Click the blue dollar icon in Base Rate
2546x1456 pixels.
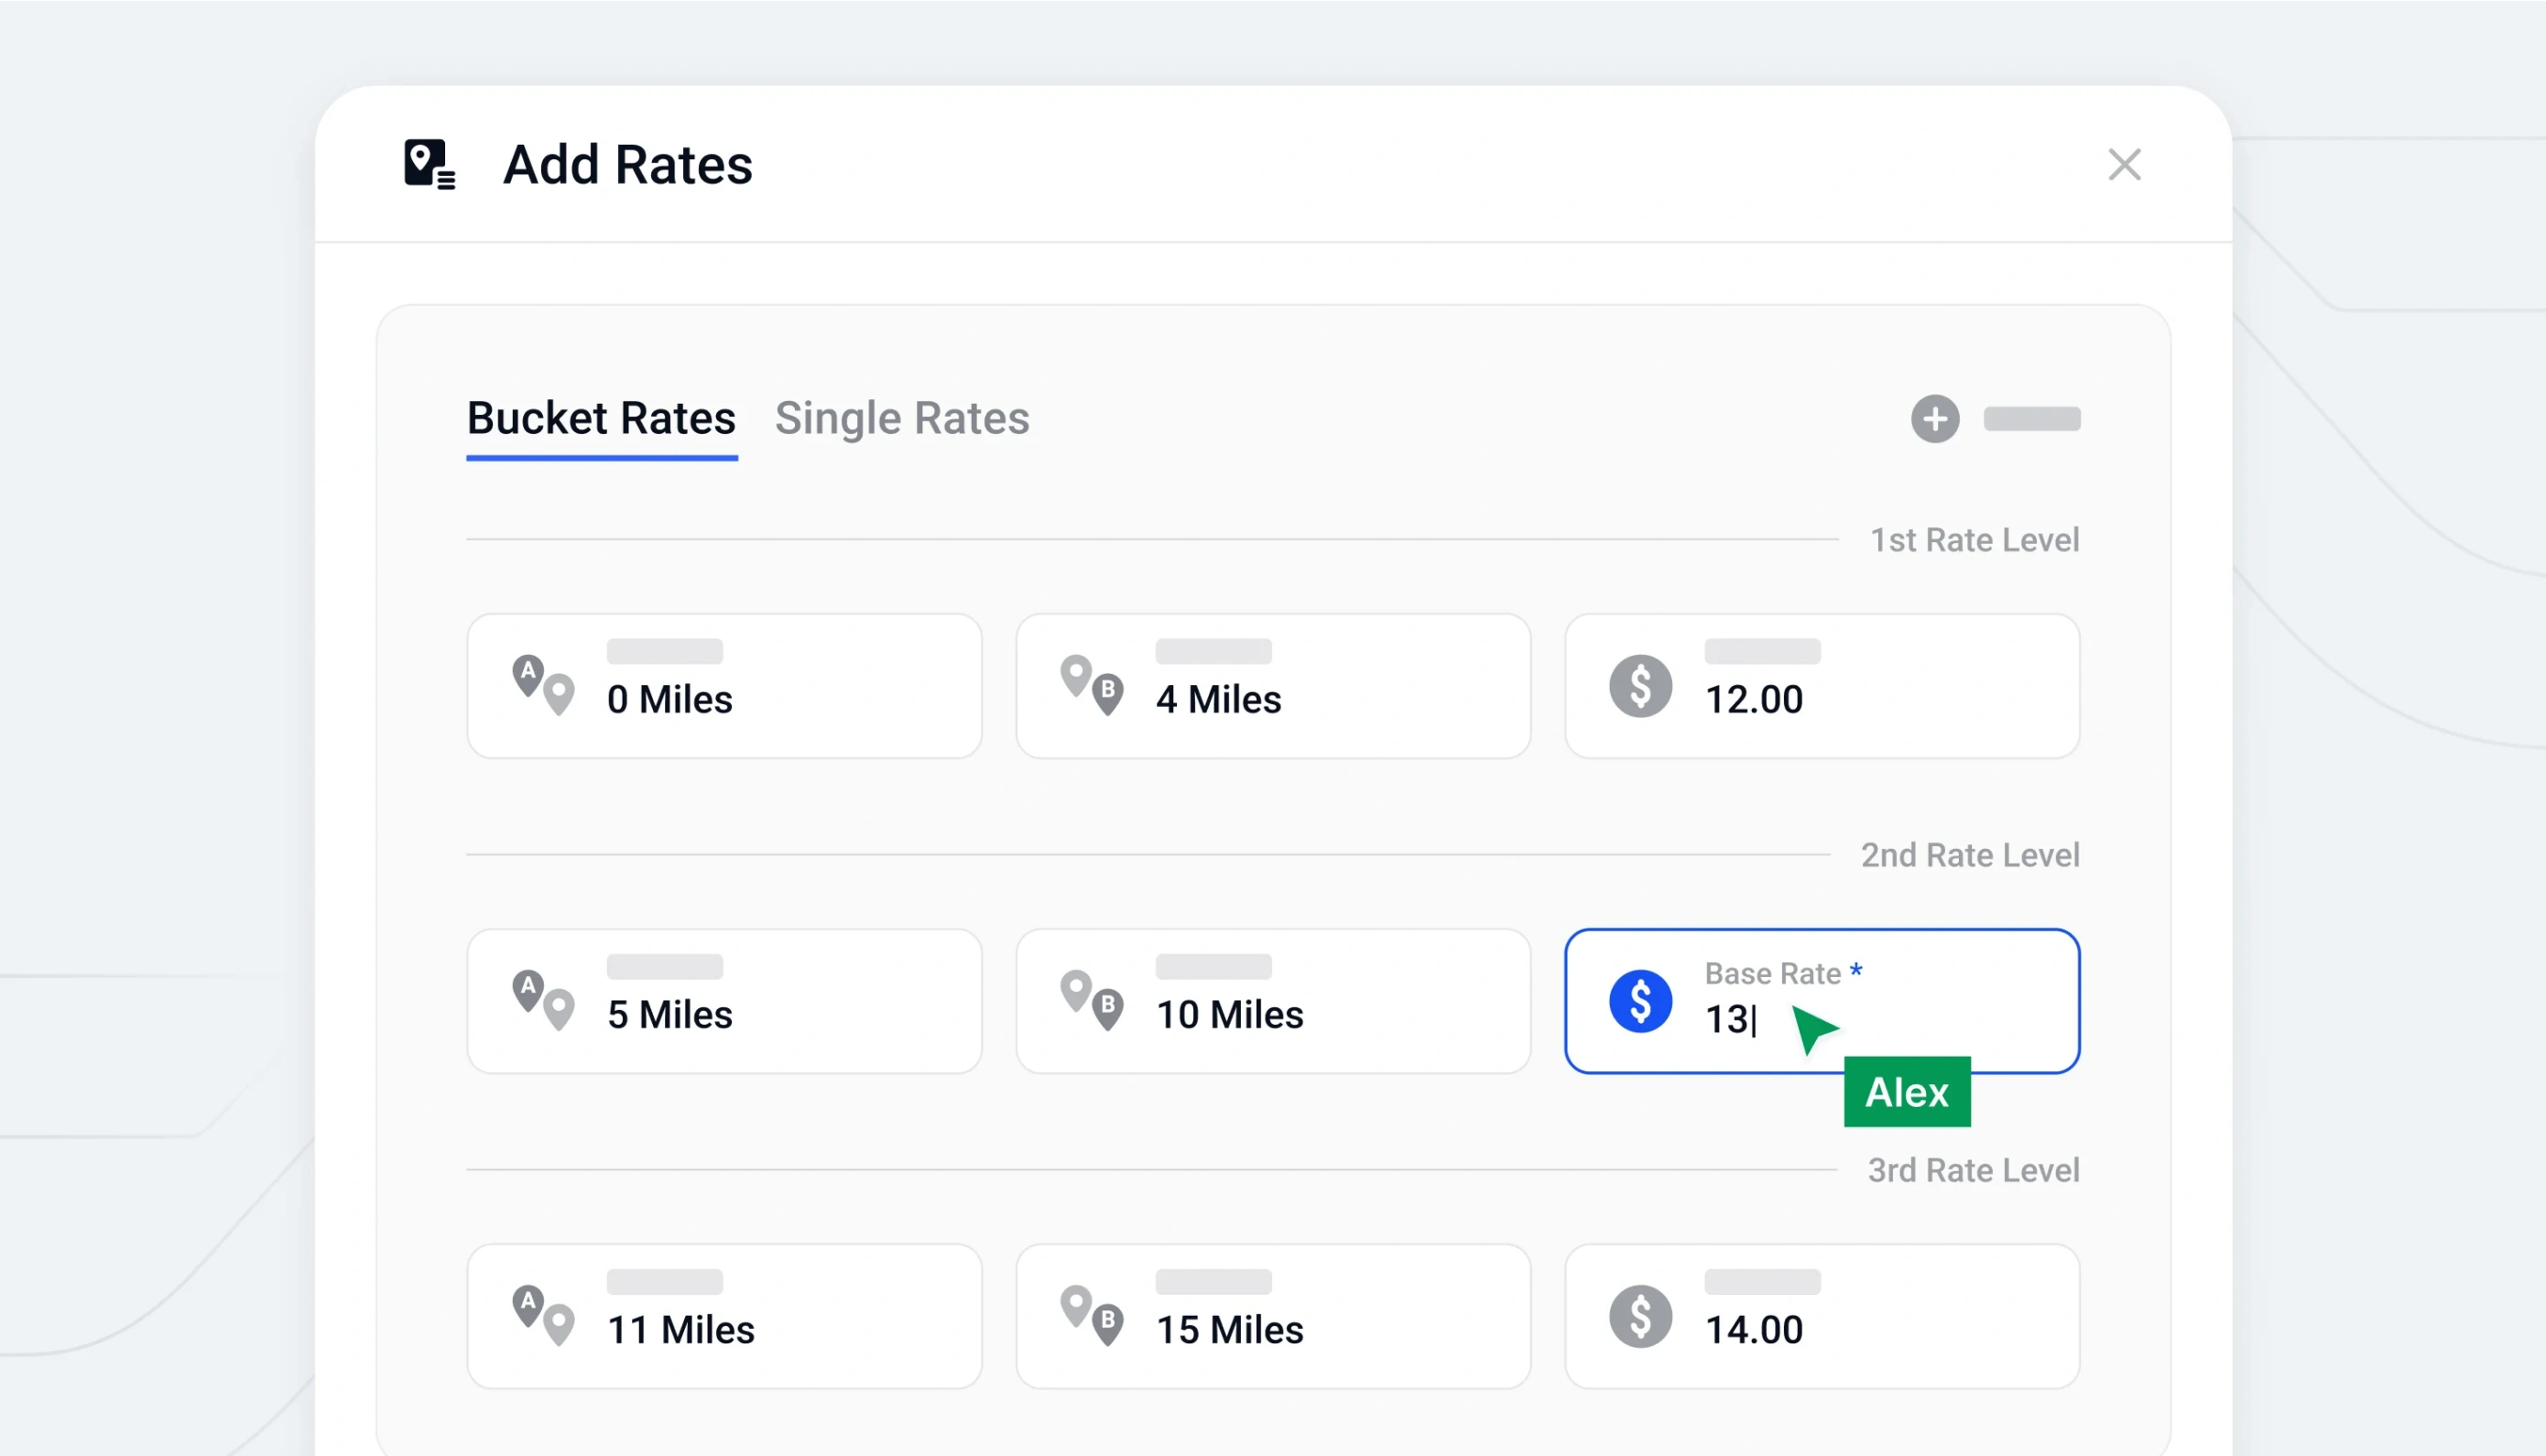[x=1640, y=1001]
